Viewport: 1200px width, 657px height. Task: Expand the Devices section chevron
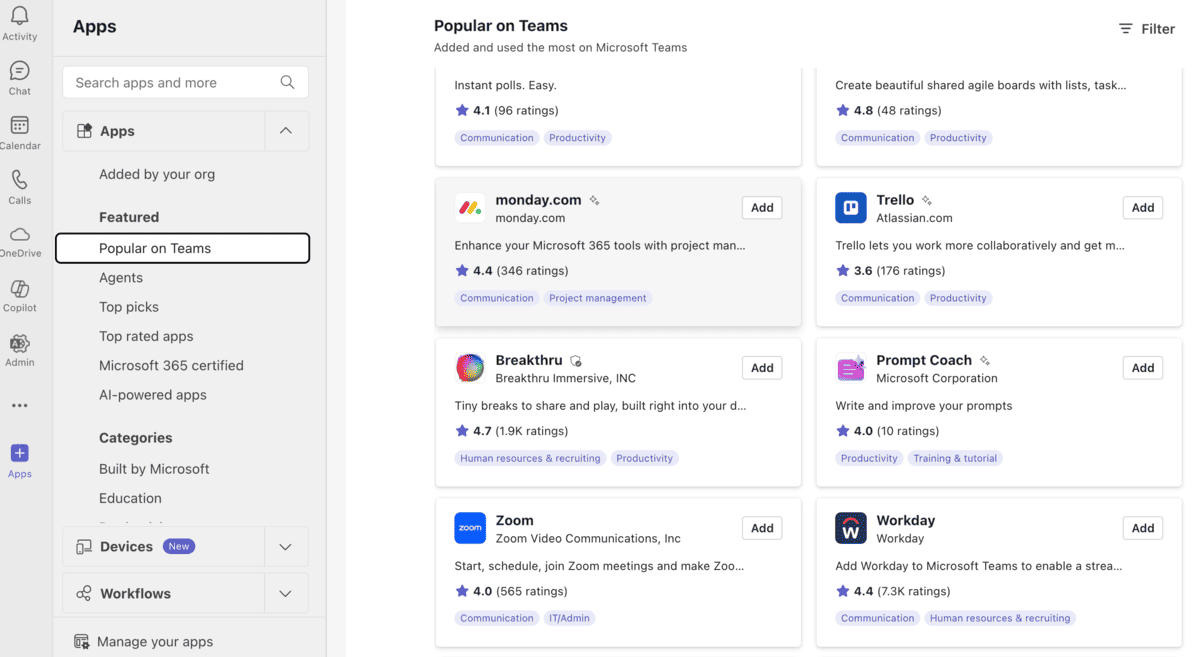(286, 546)
